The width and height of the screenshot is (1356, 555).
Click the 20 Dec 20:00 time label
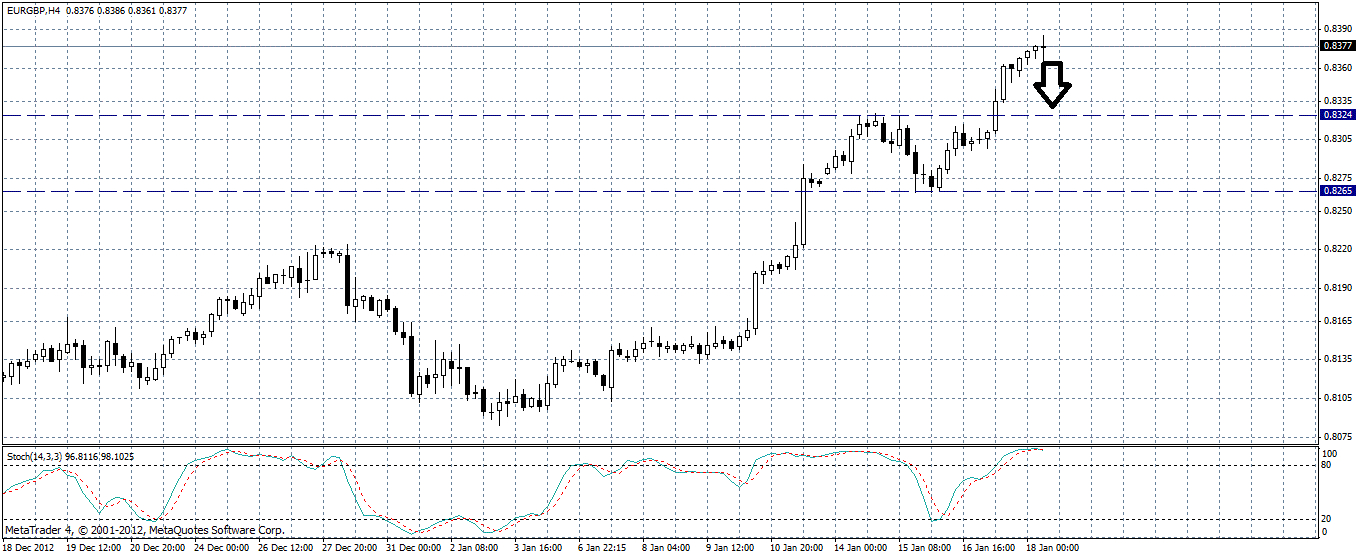pyautogui.click(x=158, y=548)
